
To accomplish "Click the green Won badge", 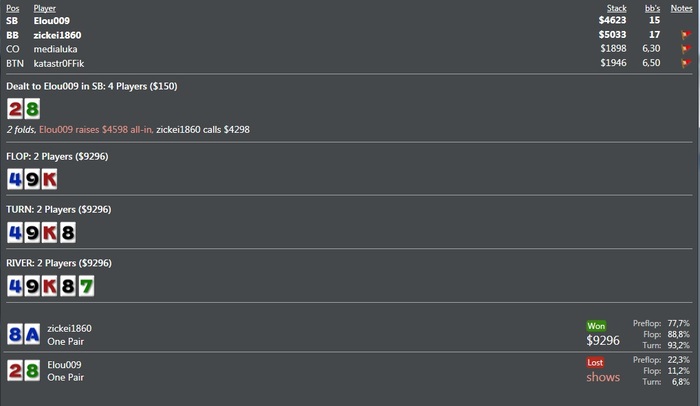I will [596, 326].
